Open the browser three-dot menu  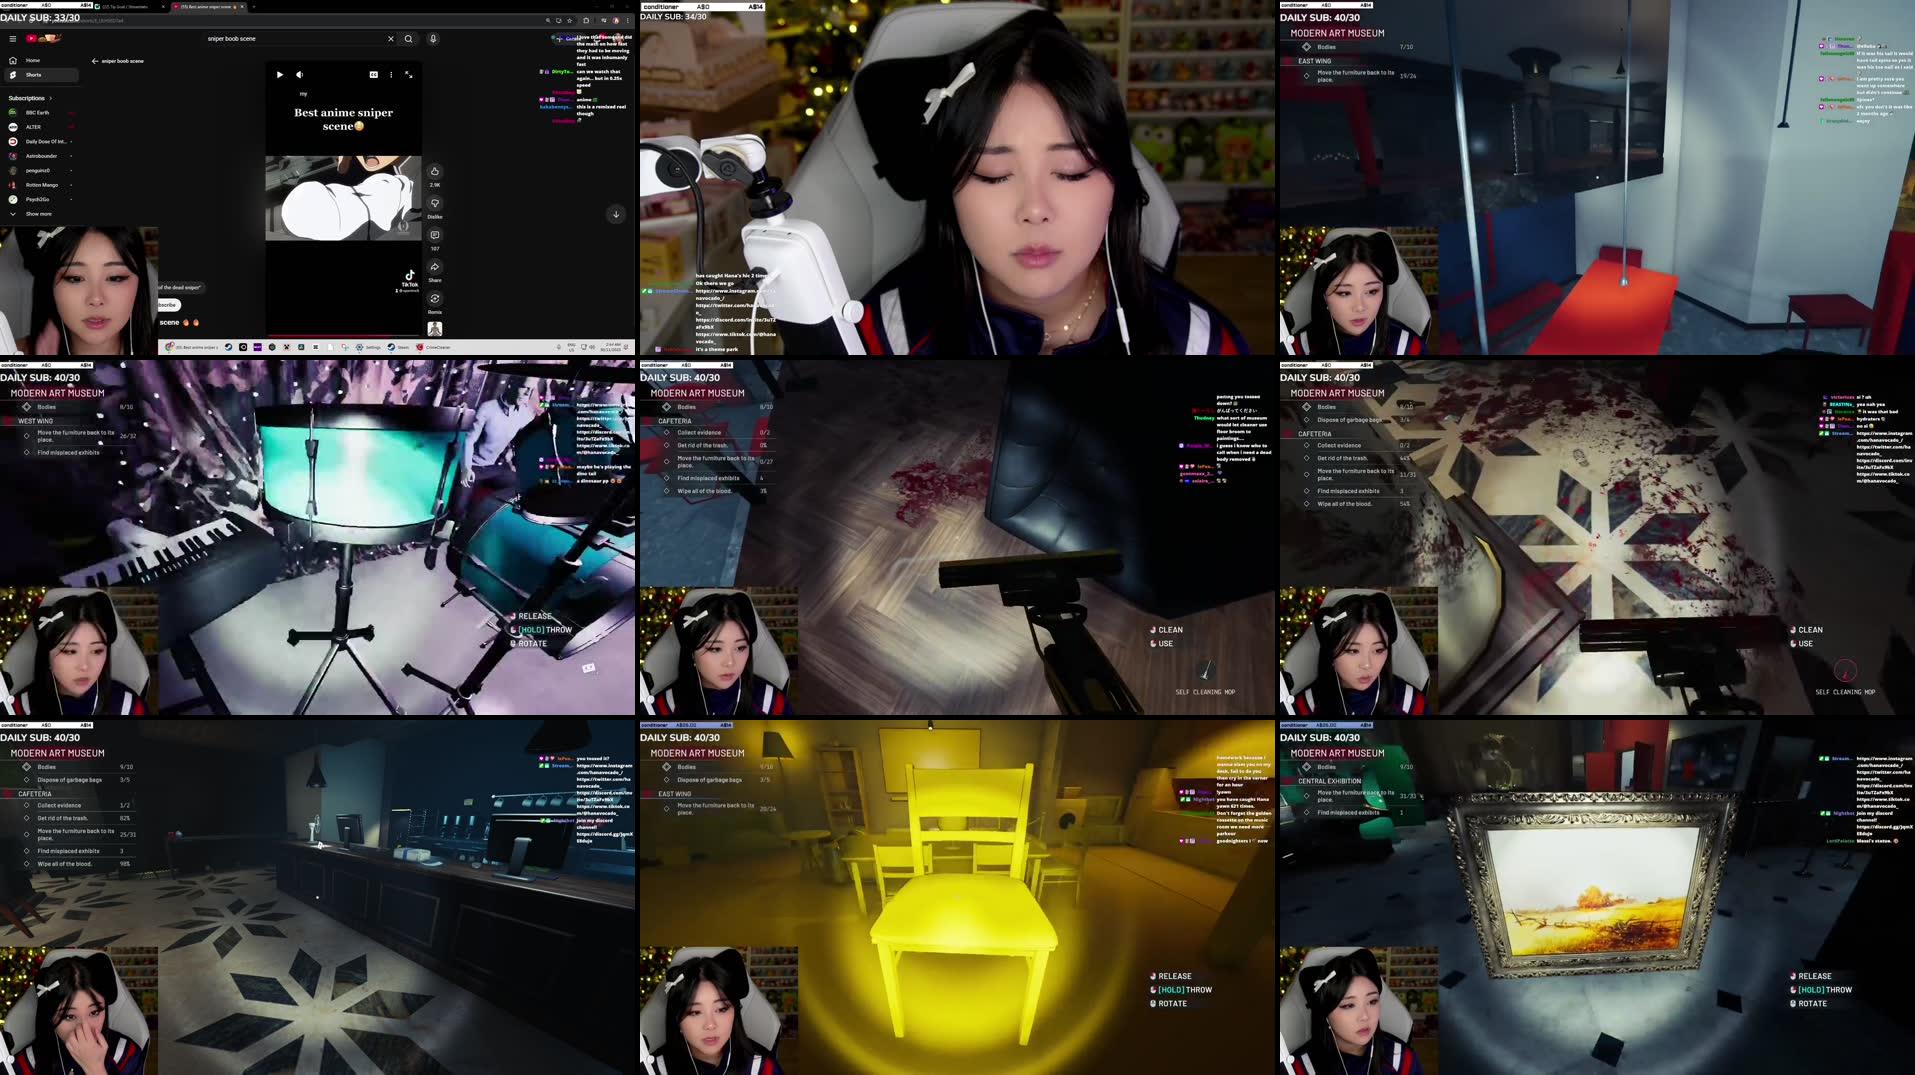pos(629,20)
